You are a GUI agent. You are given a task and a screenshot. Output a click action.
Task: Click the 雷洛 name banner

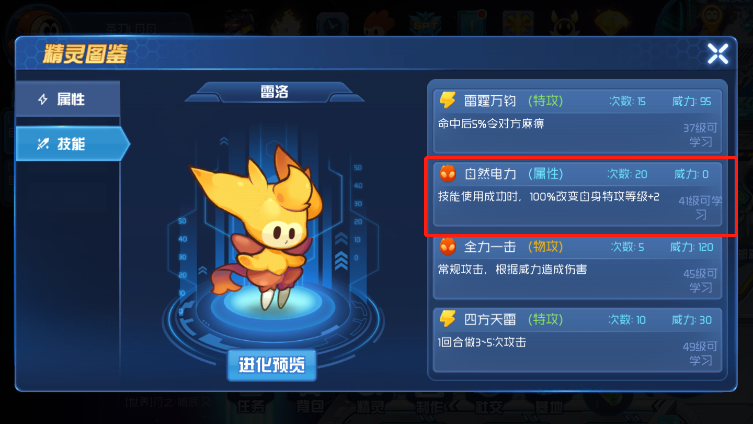(x=274, y=92)
